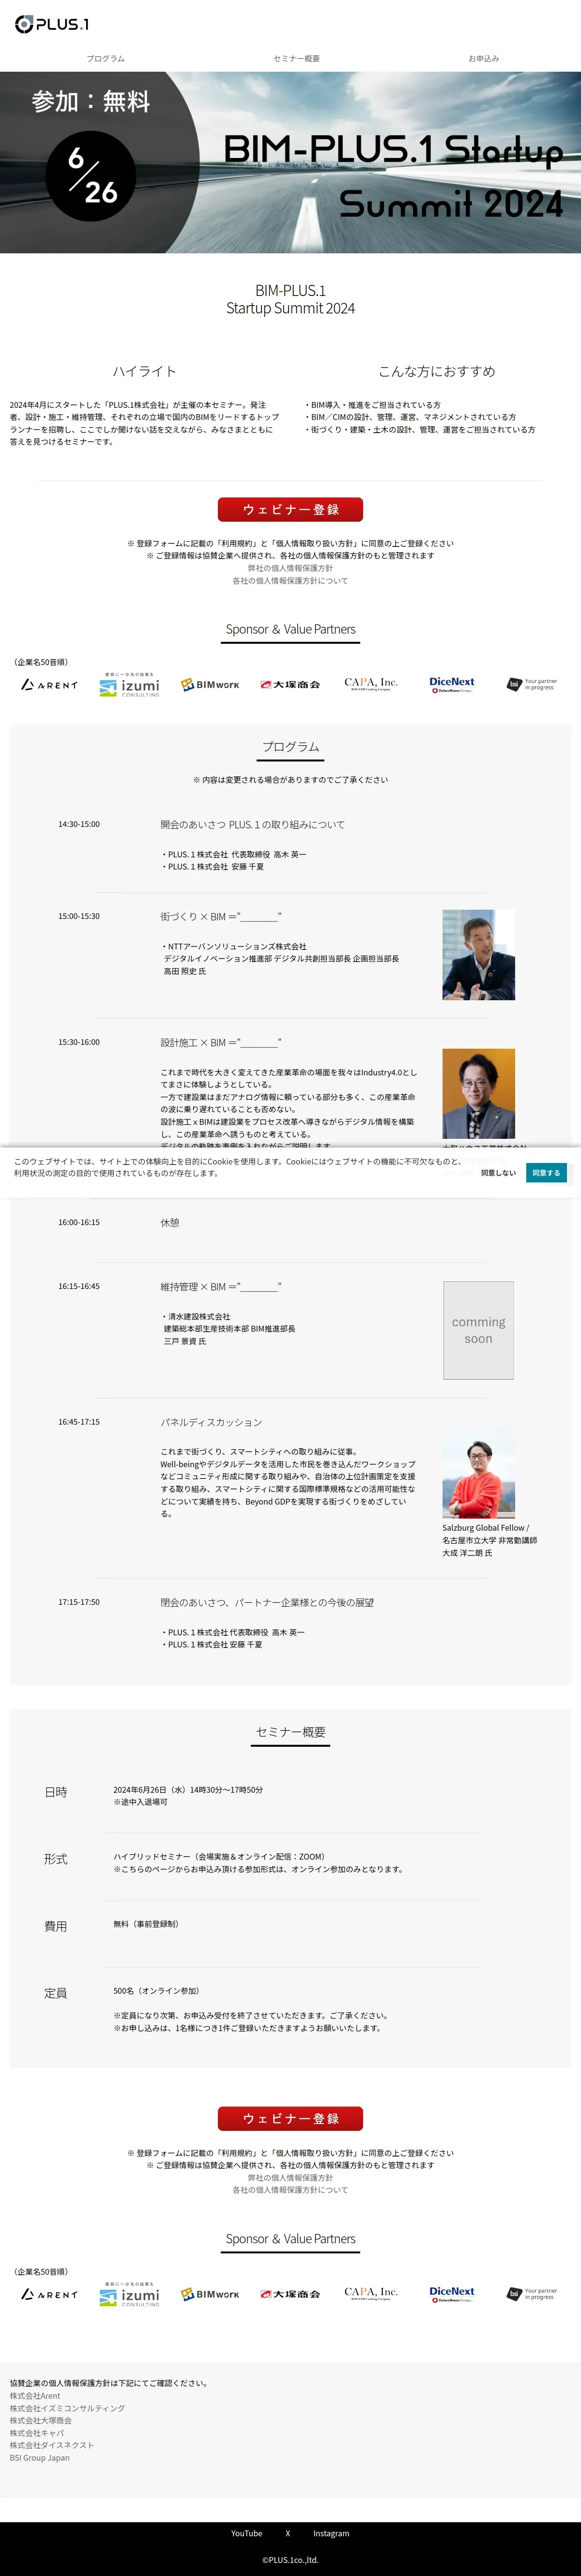581x2576 pixels.
Task: Click the 大塚商会 logo in the sponsor row near the footer
Action: pyautogui.click(x=290, y=2294)
